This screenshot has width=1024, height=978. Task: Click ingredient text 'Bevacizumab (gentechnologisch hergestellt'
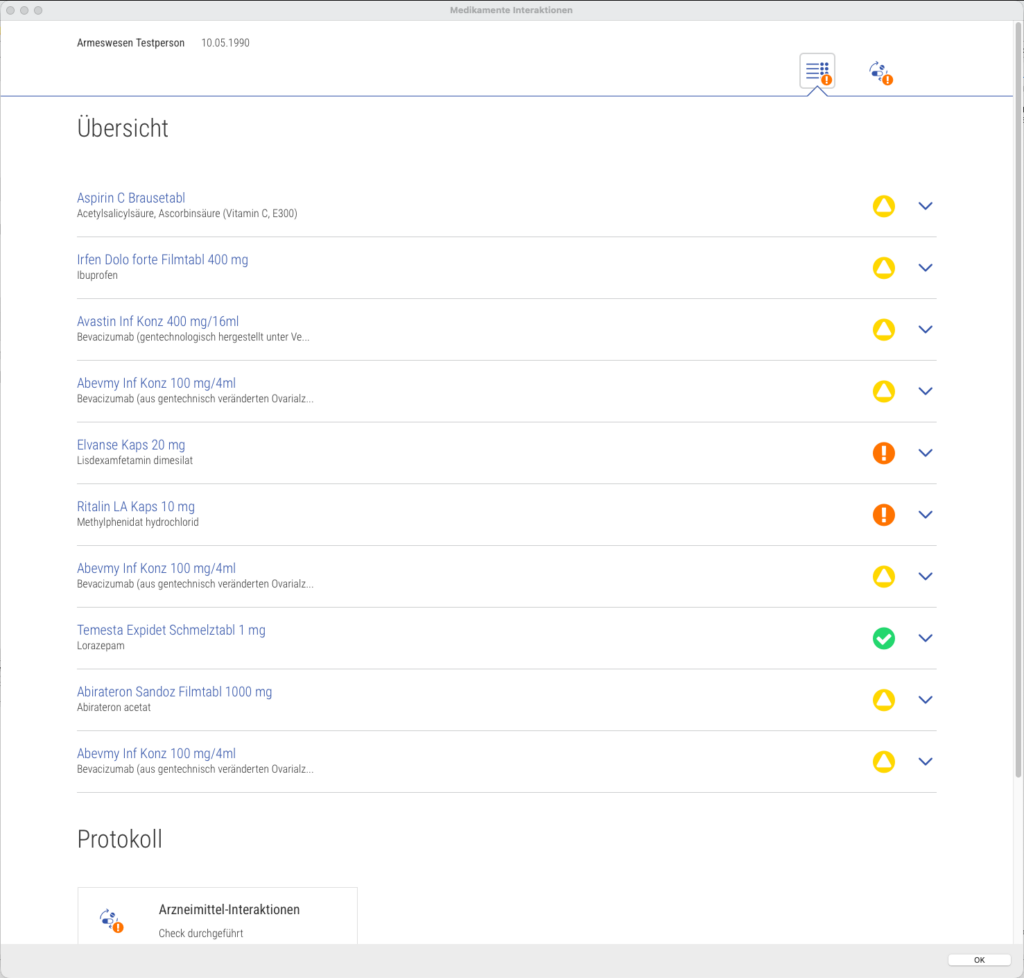coord(170,338)
